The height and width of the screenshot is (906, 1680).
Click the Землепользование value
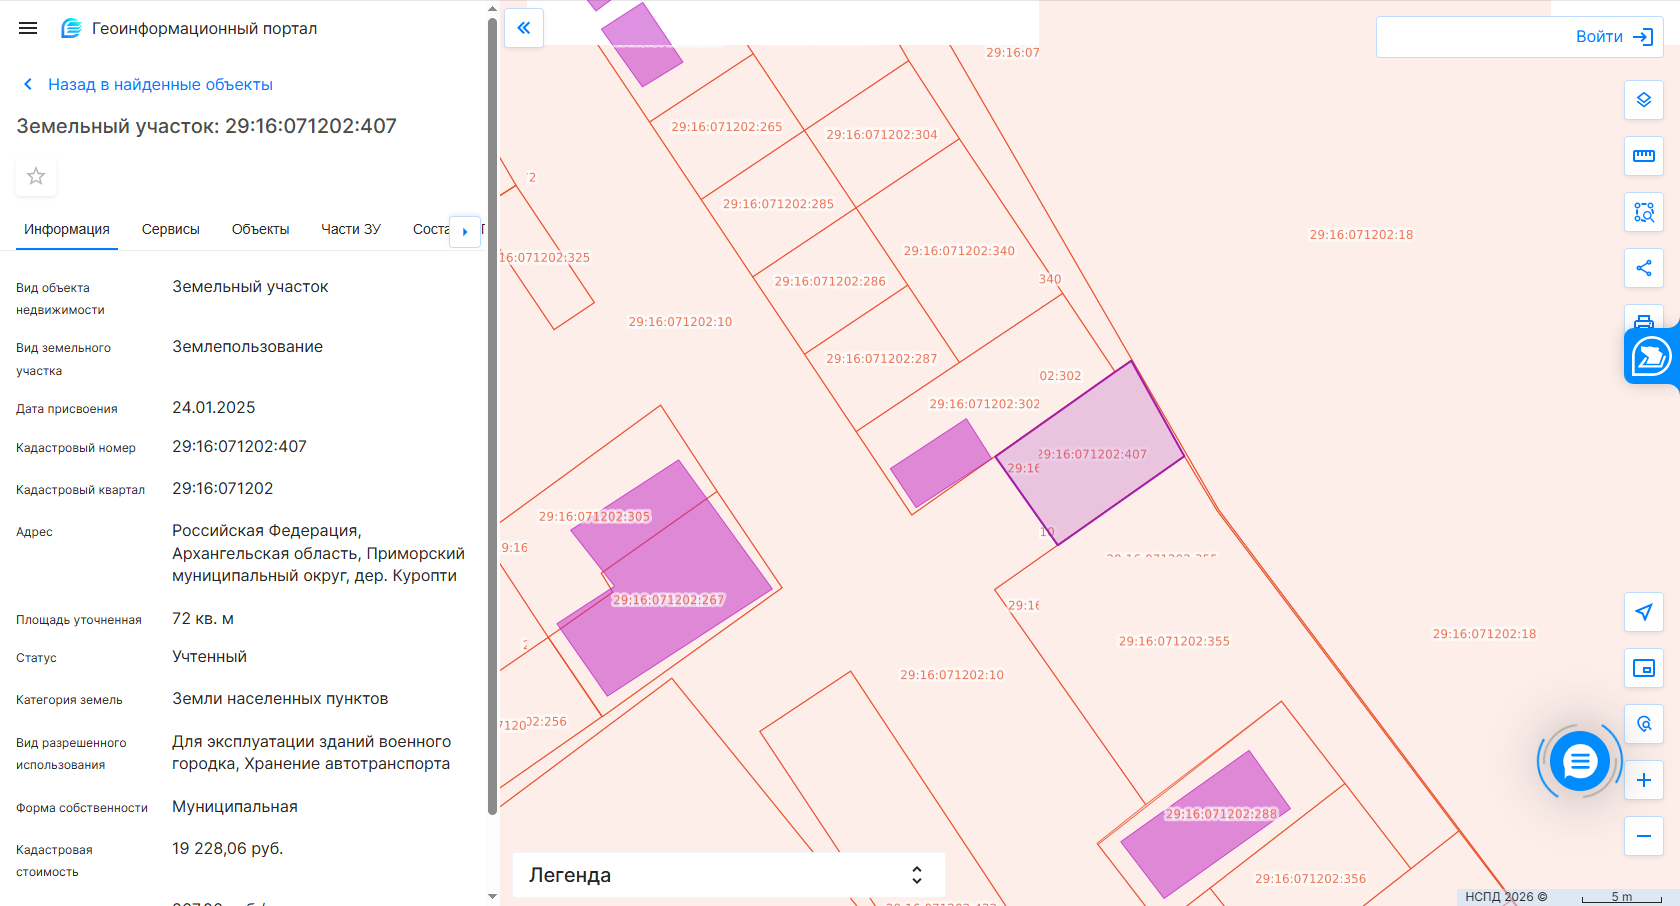click(247, 347)
